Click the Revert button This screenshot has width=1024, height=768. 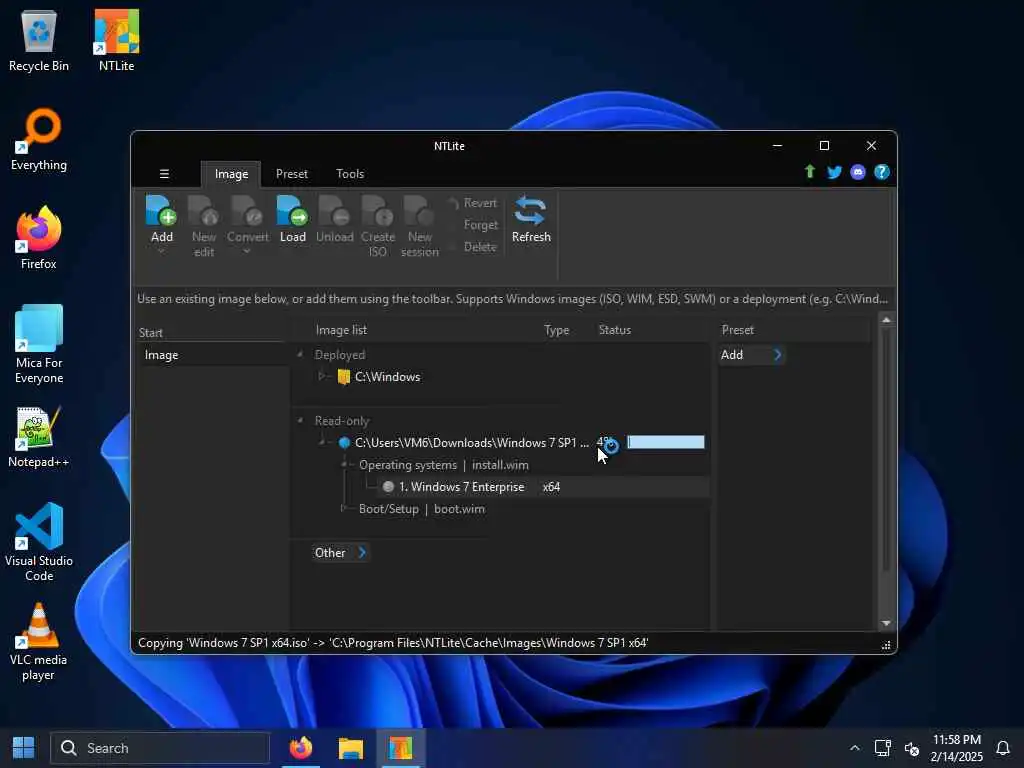(473, 203)
